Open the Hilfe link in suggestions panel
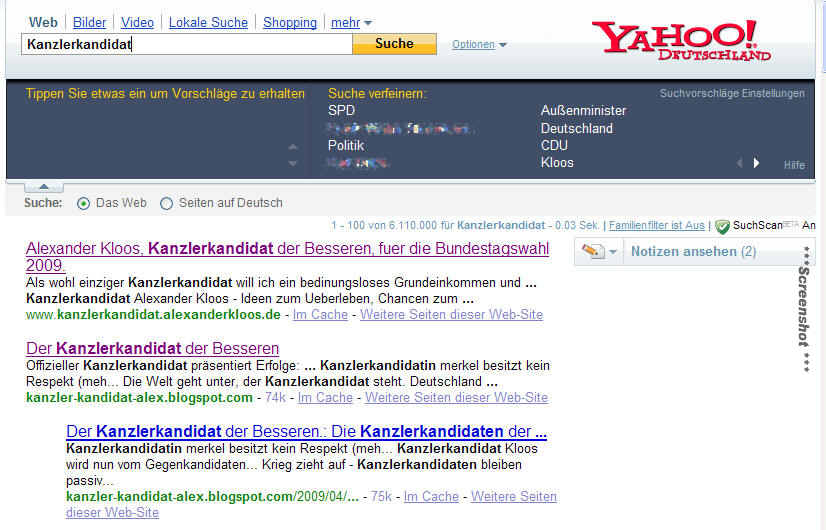Viewport: 826px width, 530px height. tap(794, 165)
